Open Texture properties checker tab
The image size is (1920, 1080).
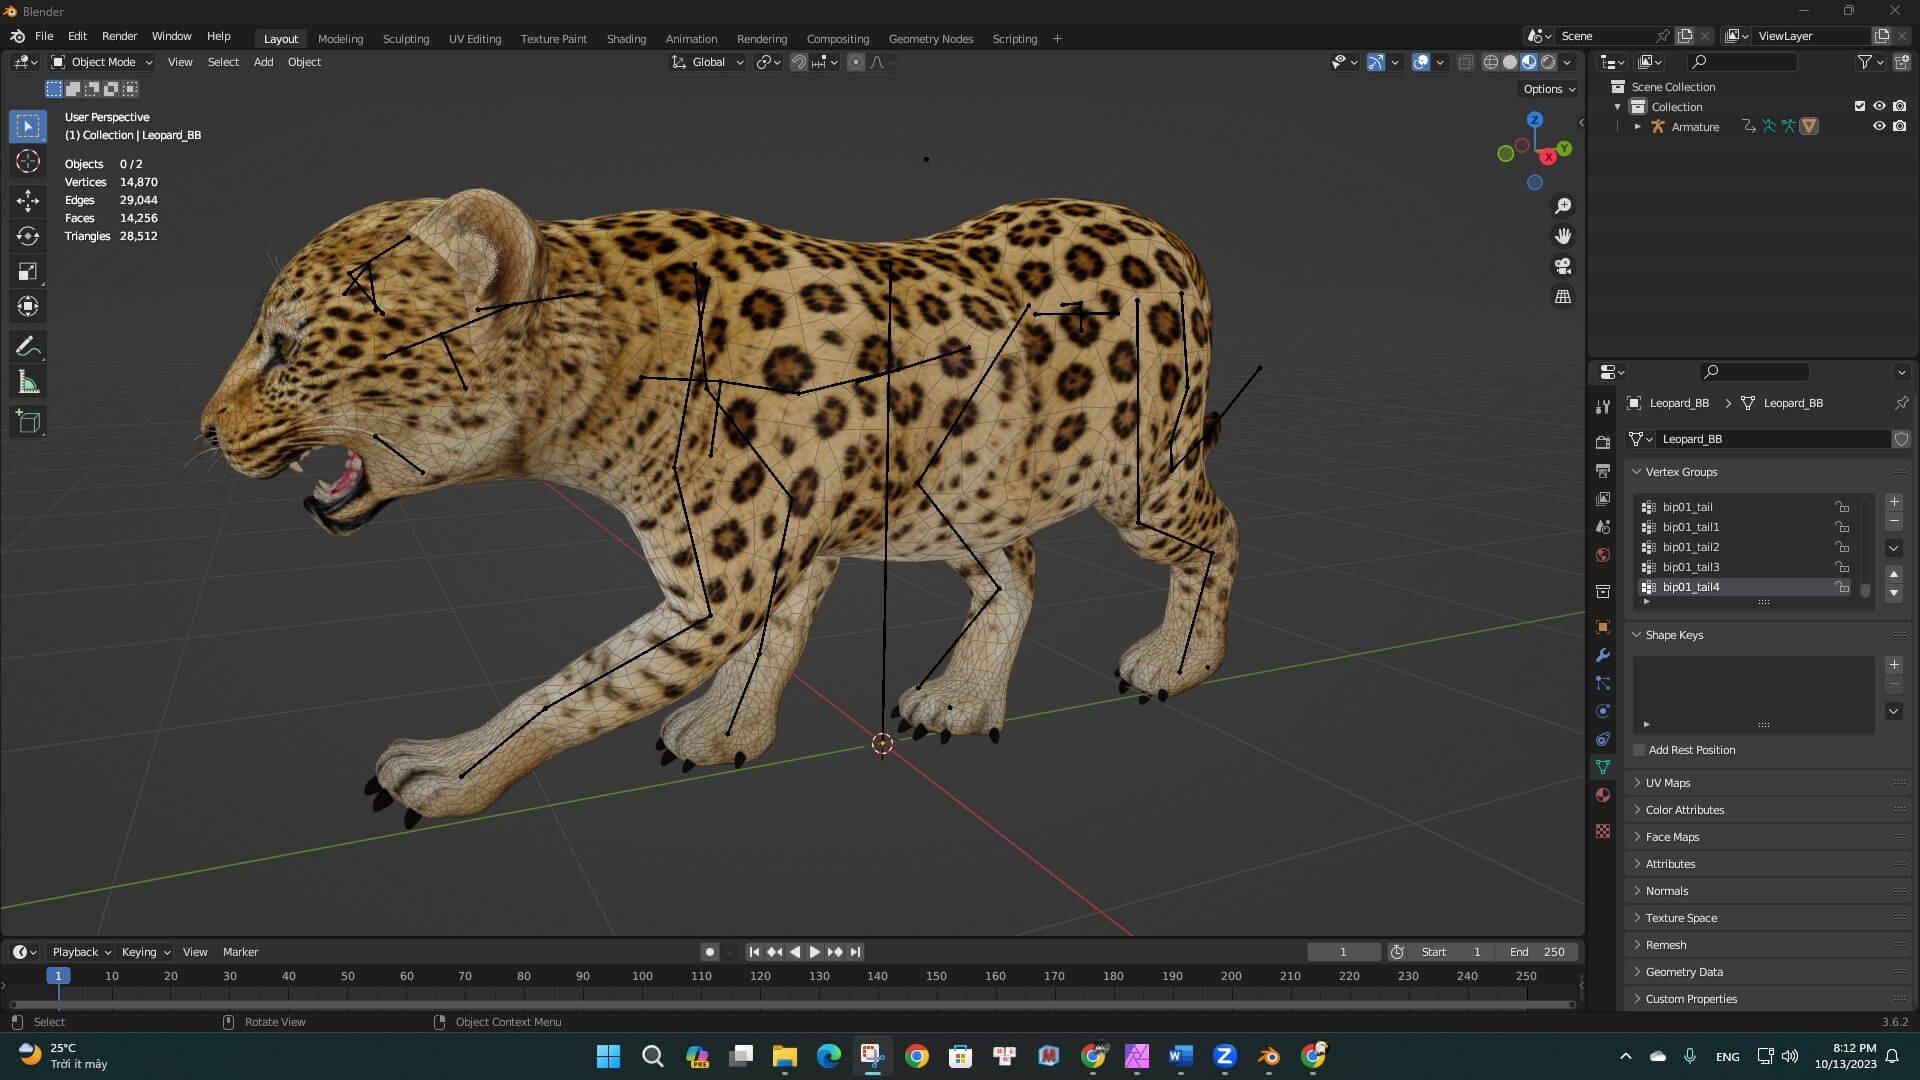(1603, 831)
